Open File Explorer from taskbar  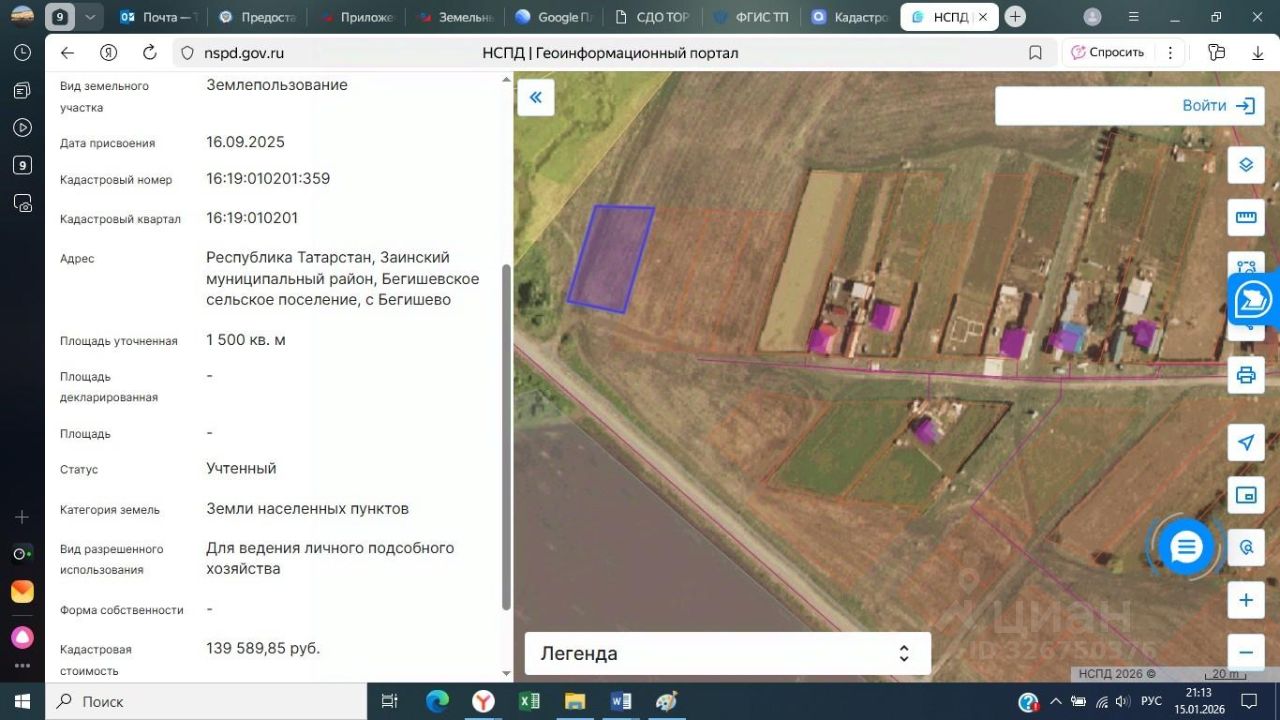click(575, 701)
